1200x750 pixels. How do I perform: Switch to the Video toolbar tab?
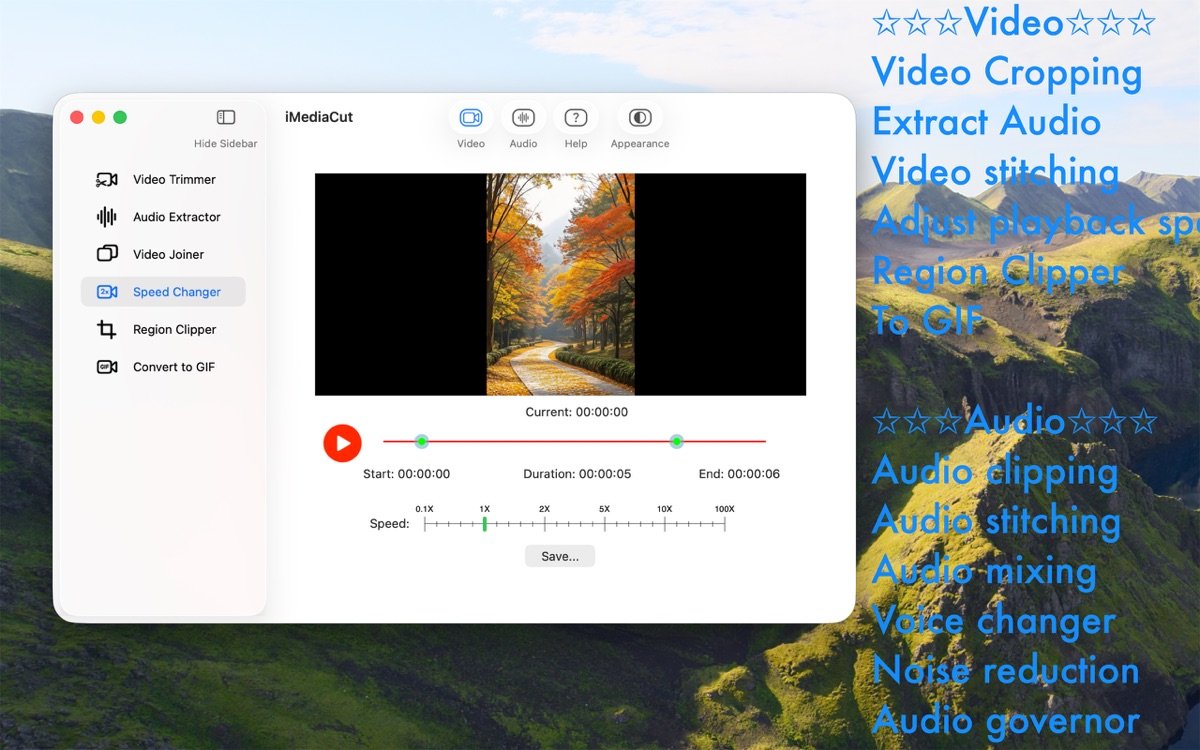470,118
